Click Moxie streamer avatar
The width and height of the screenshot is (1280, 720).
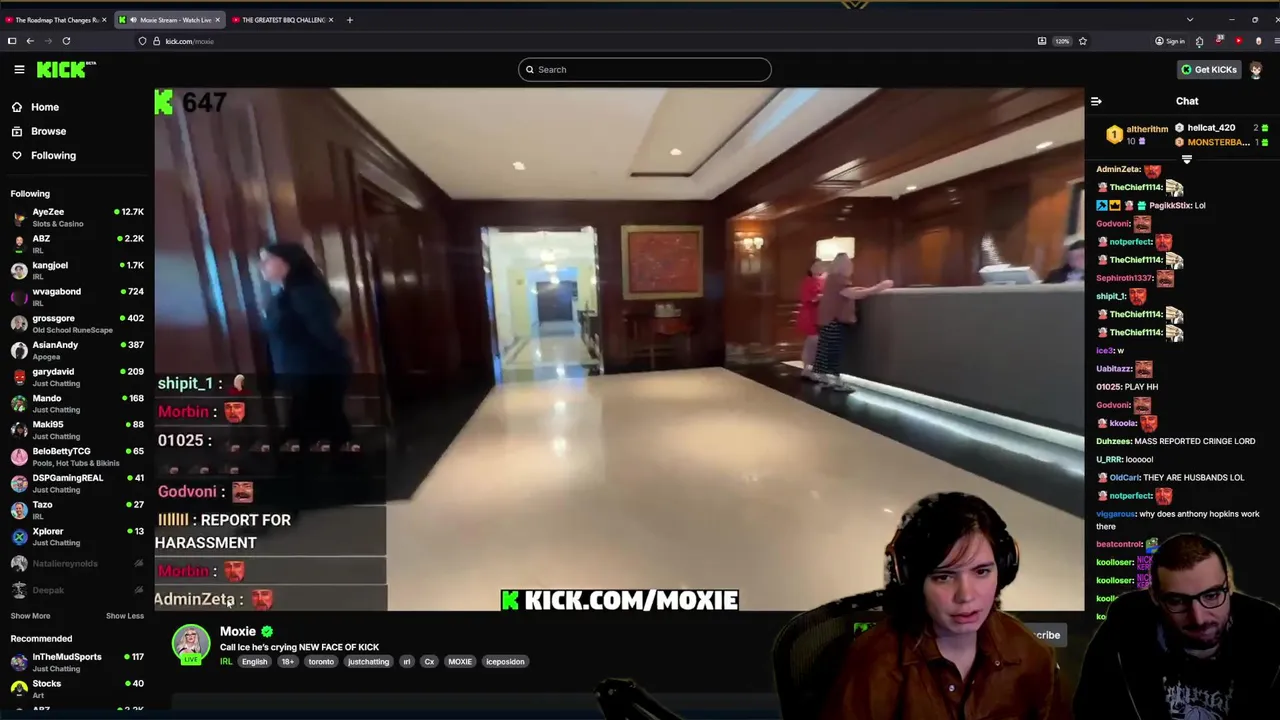click(191, 644)
